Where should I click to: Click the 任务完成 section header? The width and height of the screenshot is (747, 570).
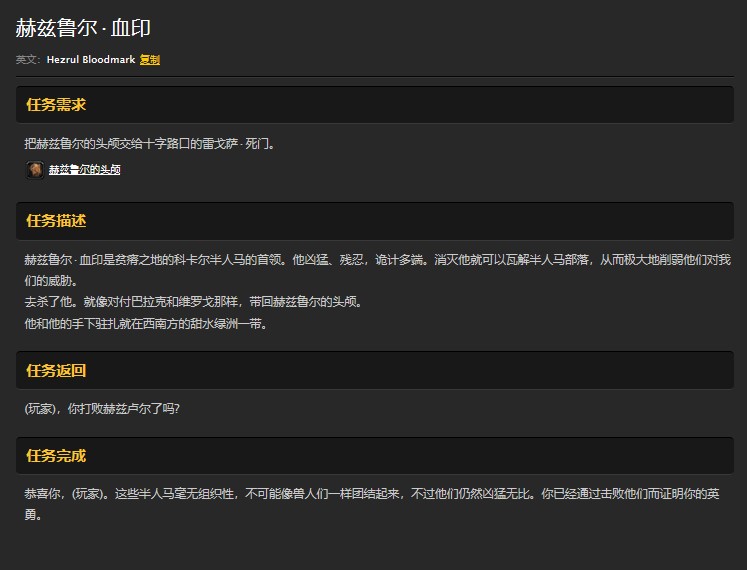click(56, 456)
